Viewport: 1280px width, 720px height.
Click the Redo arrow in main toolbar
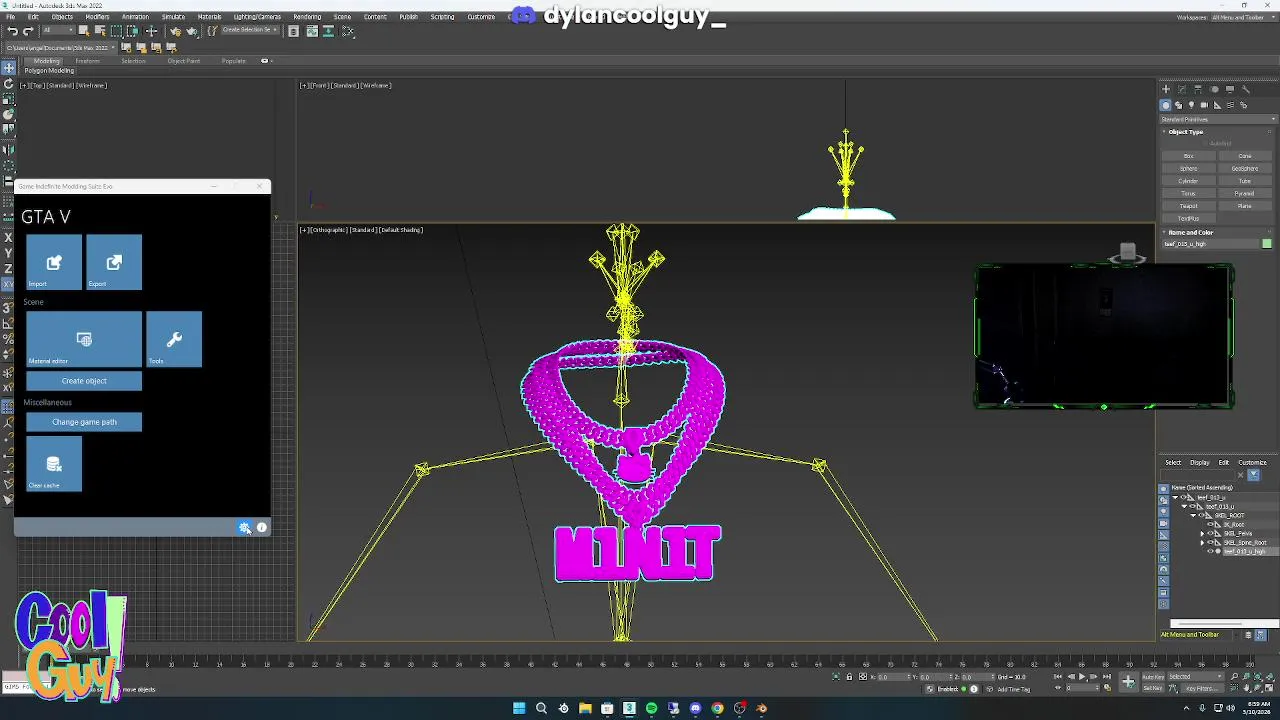point(28,31)
